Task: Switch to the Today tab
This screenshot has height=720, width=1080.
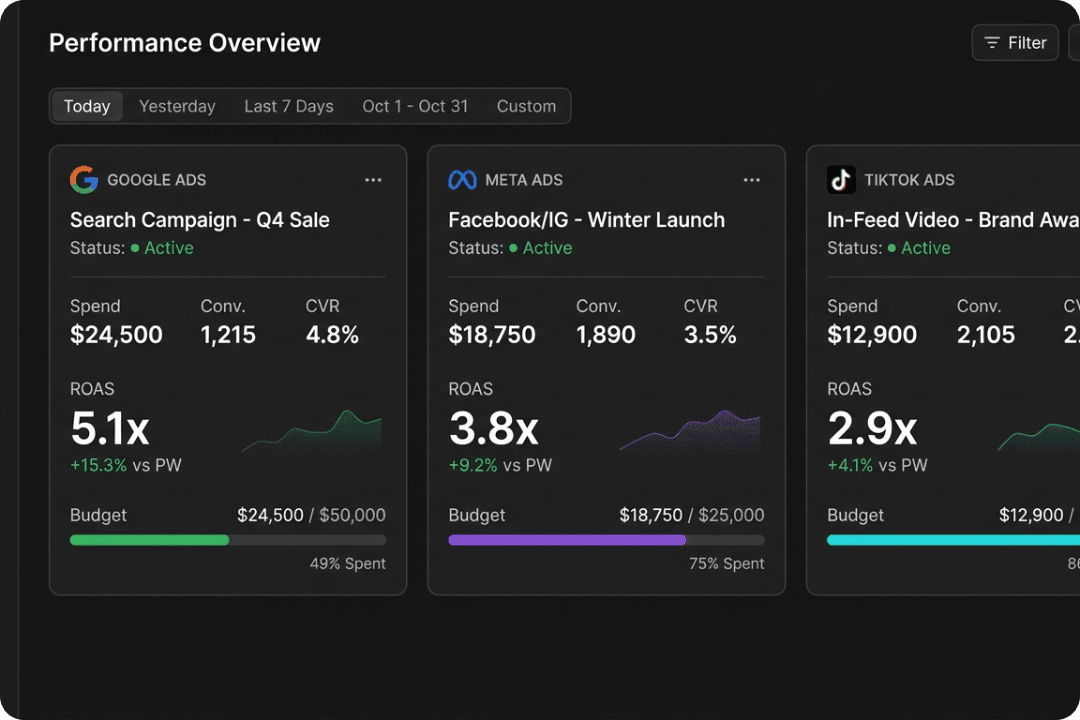Action: click(87, 106)
